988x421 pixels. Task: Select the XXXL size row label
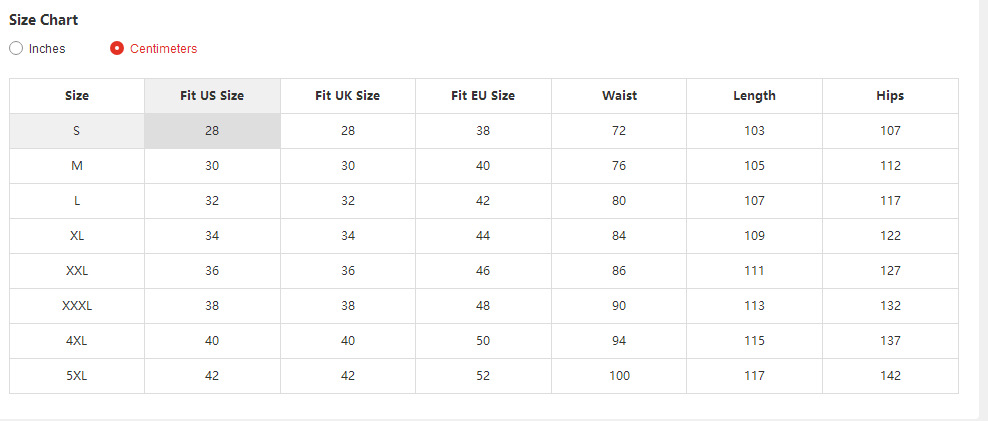coord(77,306)
